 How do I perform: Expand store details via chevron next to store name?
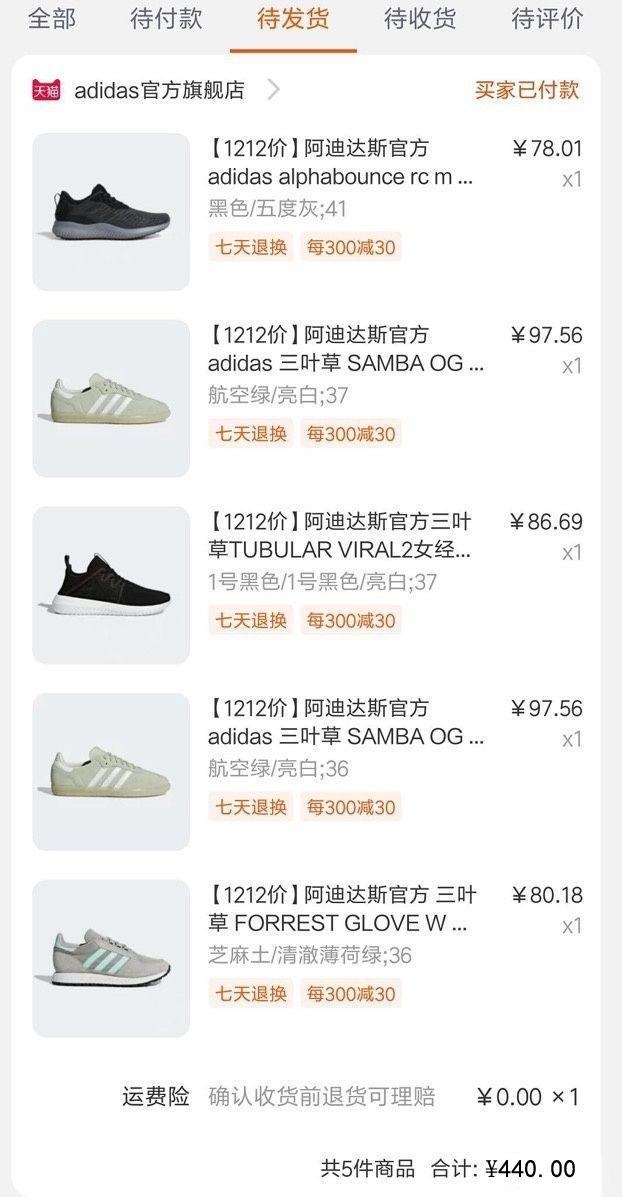(271, 89)
